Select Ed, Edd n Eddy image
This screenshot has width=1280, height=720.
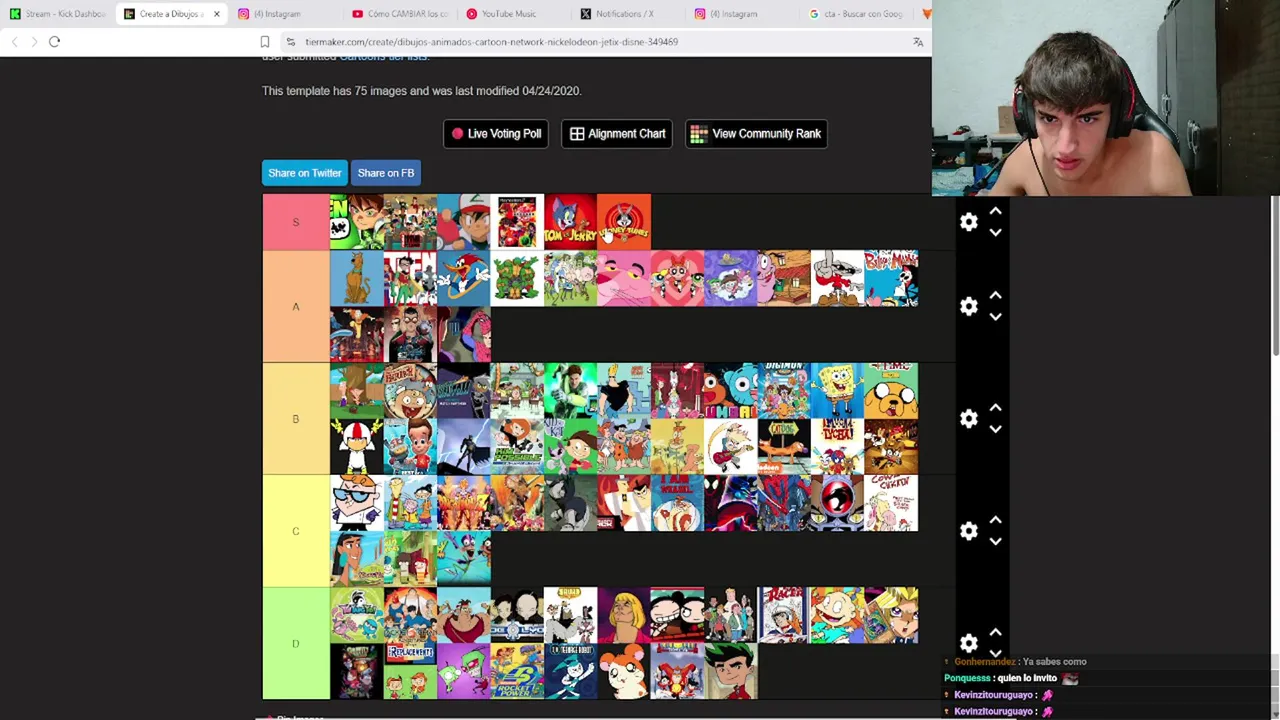[x=410, y=503]
